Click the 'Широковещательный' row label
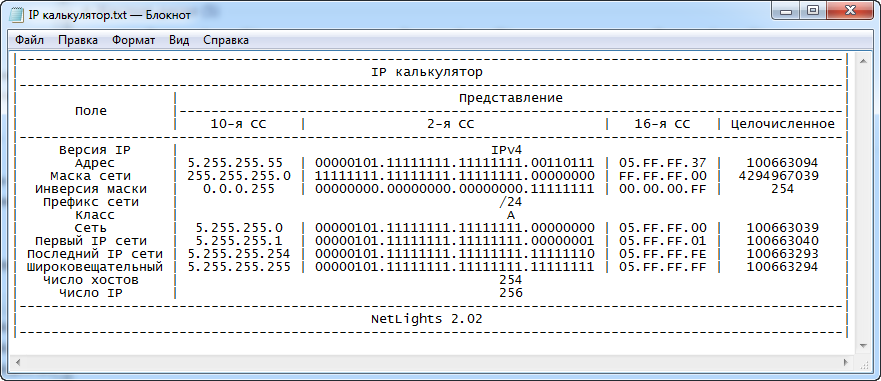The height and width of the screenshot is (381, 881). tap(94, 266)
